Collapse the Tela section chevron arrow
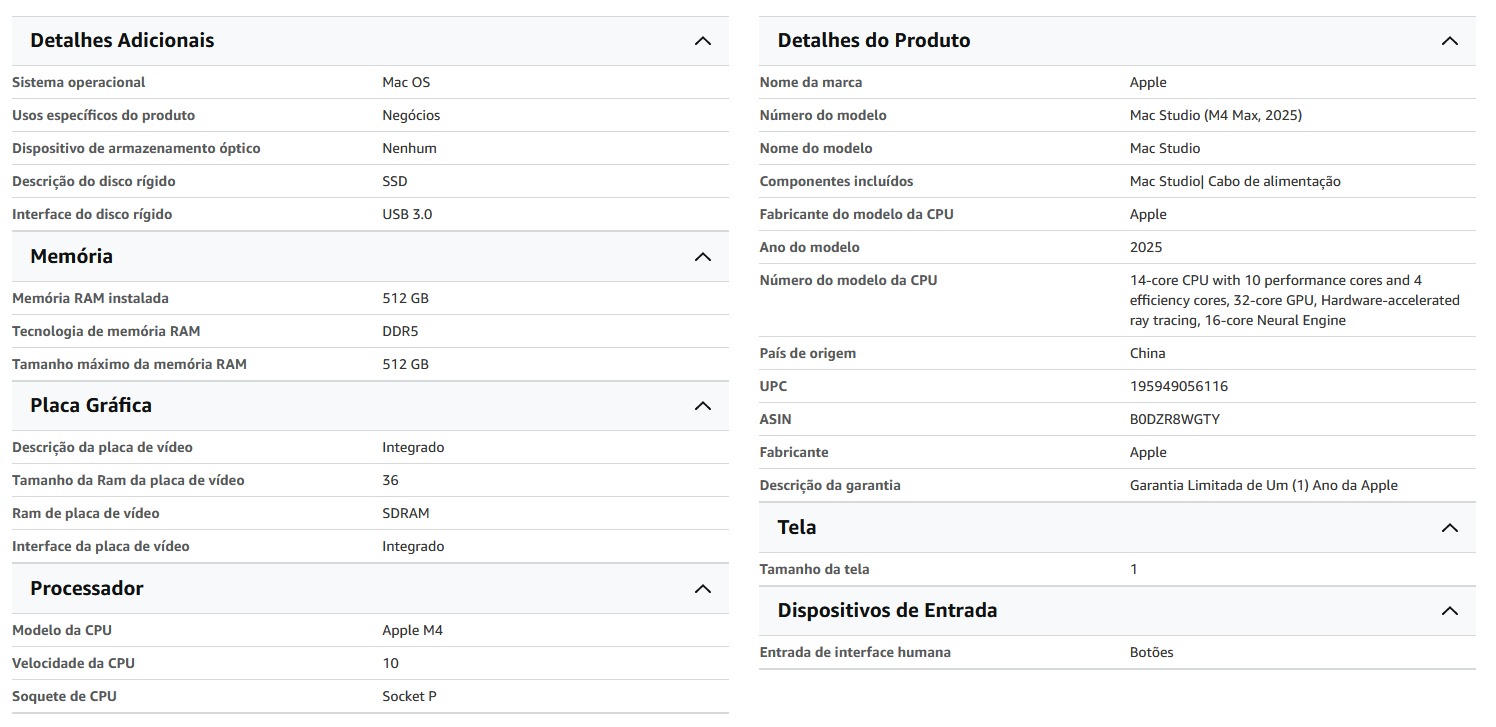1496x727 pixels. pyautogui.click(x=1450, y=528)
